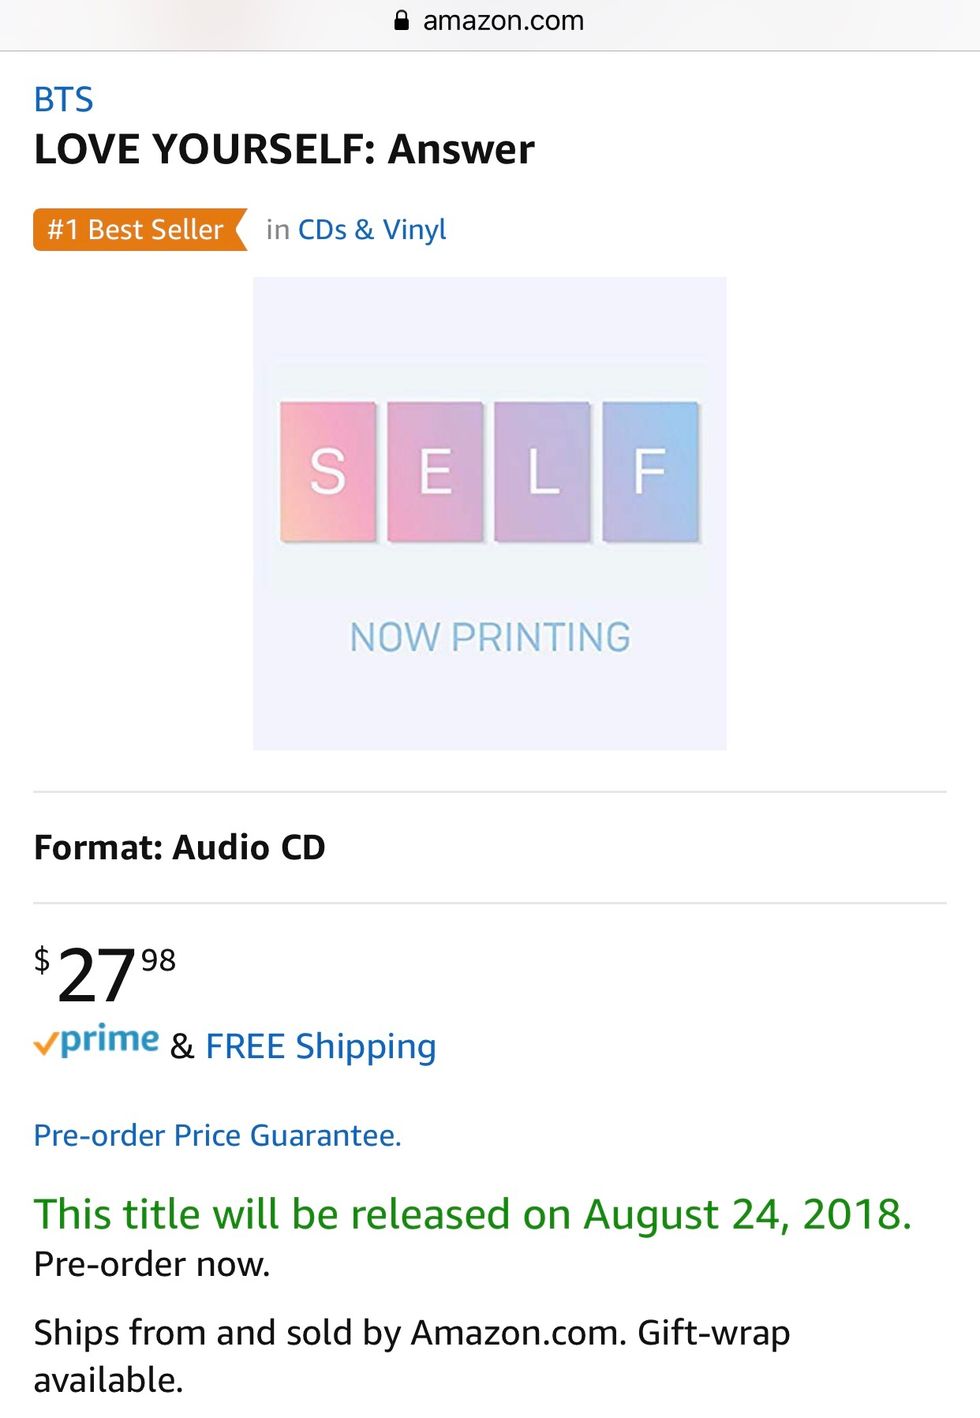
Task: Open the BTS artist link
Action: pyautogui.click(x=63, y=100)
